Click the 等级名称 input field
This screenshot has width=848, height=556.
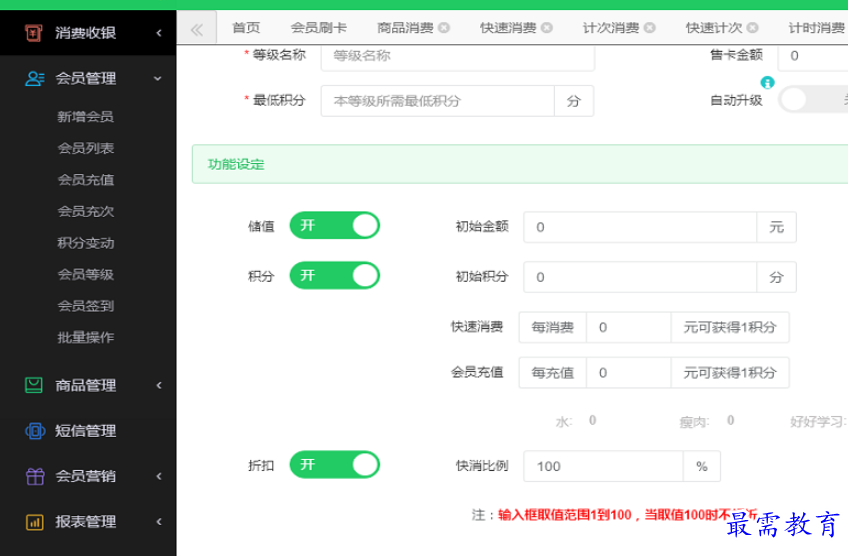pyautogui.click(x=457, y=56)
